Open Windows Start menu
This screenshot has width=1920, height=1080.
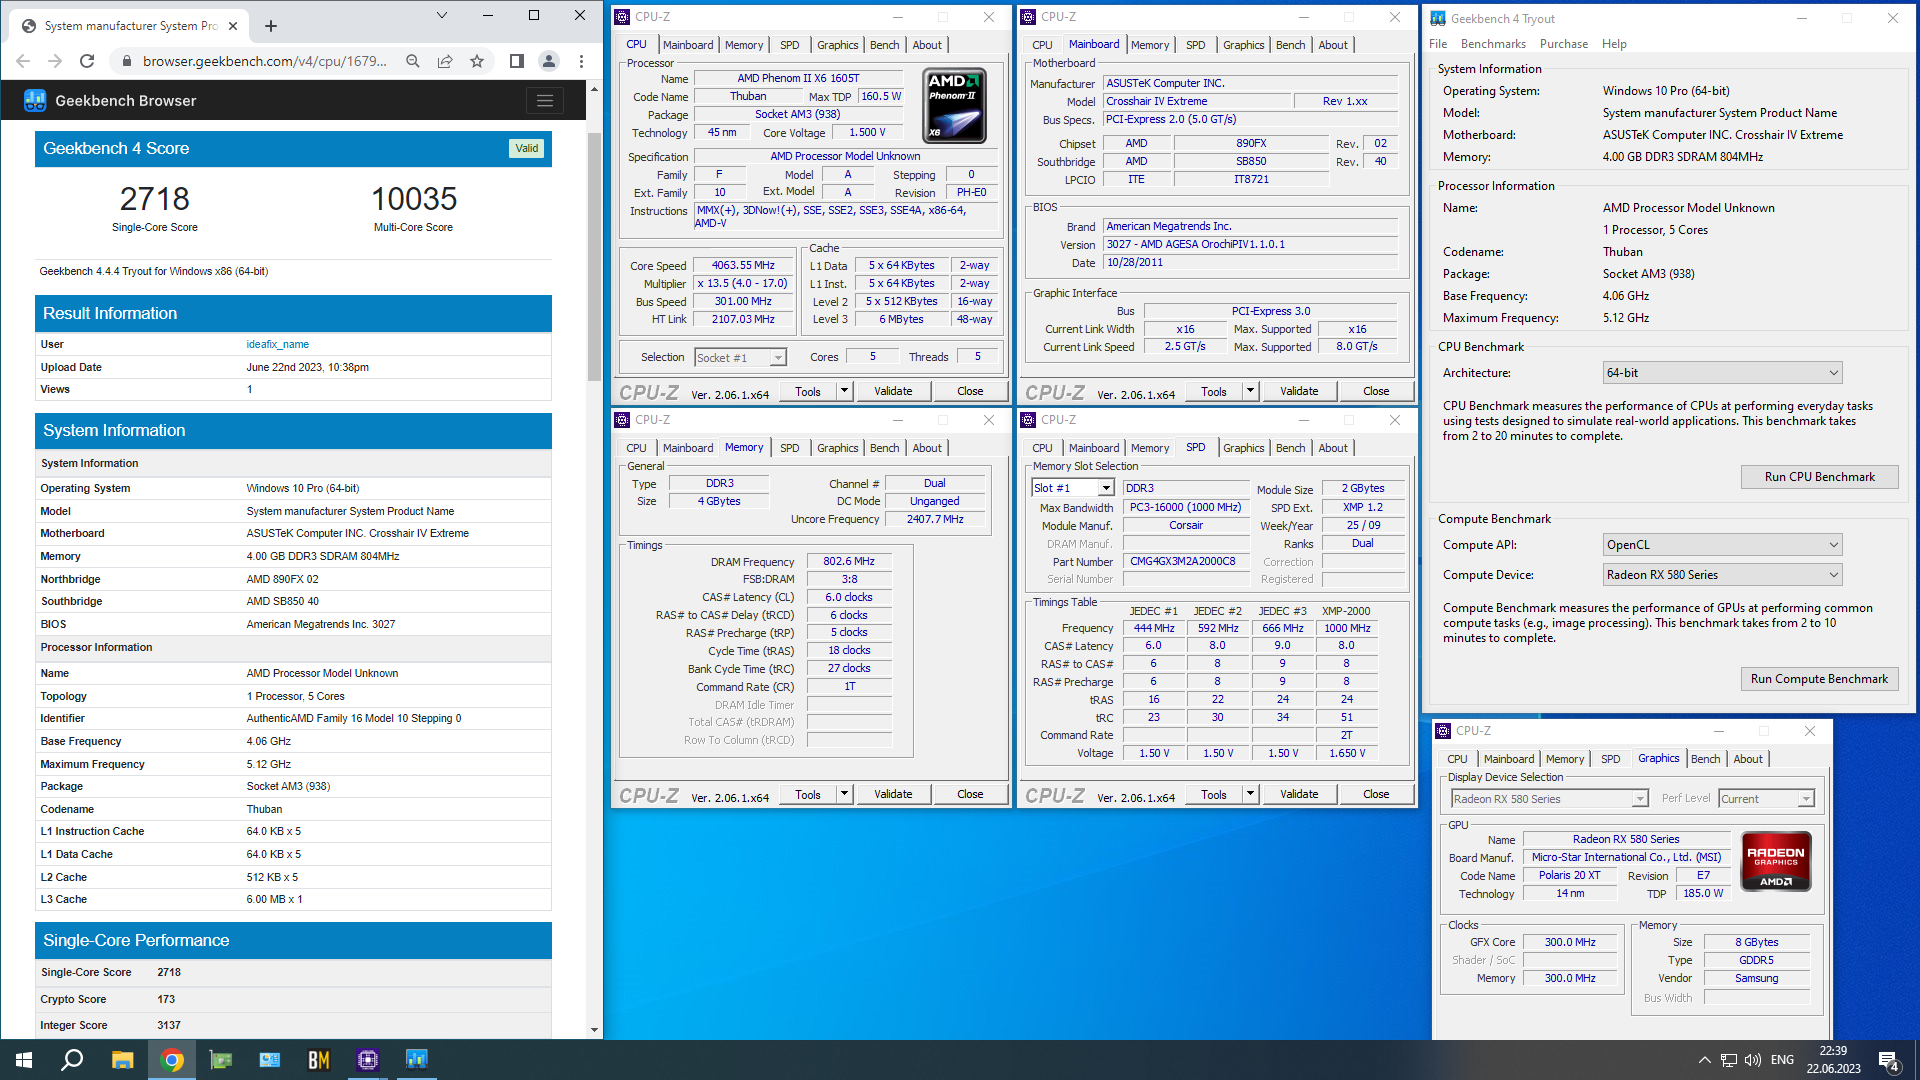(x=24, y=1060)
